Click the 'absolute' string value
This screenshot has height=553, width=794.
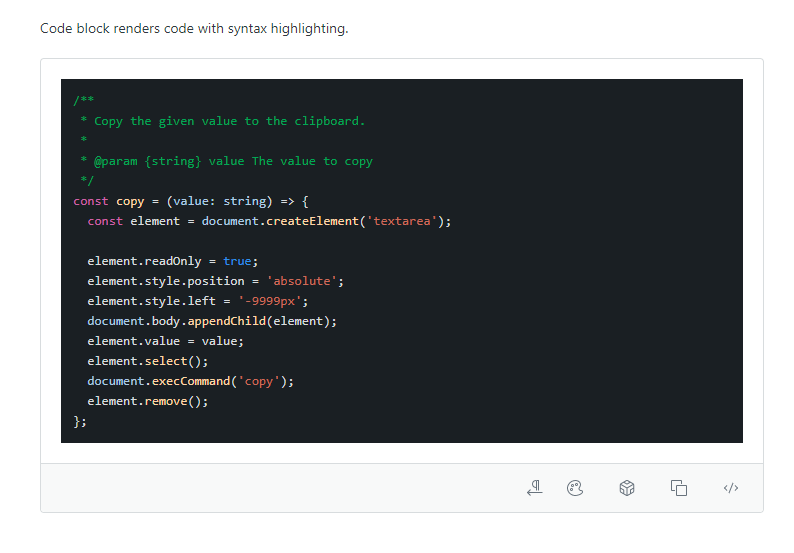304,281
